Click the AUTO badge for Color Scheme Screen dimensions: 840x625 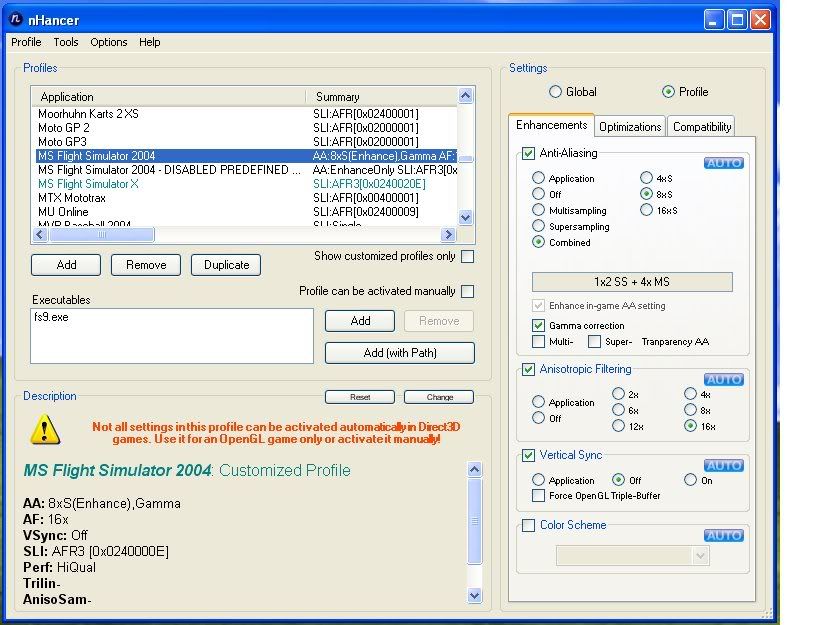click(724, 536)
